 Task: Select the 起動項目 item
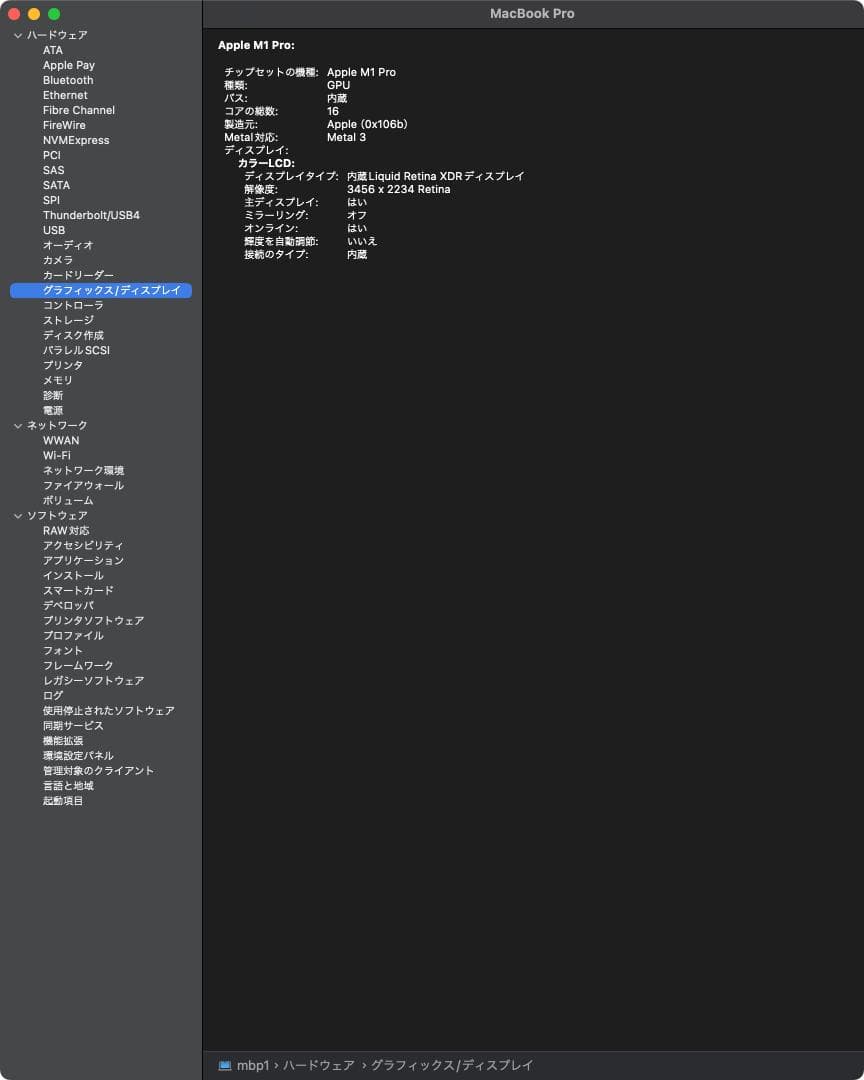63,801
